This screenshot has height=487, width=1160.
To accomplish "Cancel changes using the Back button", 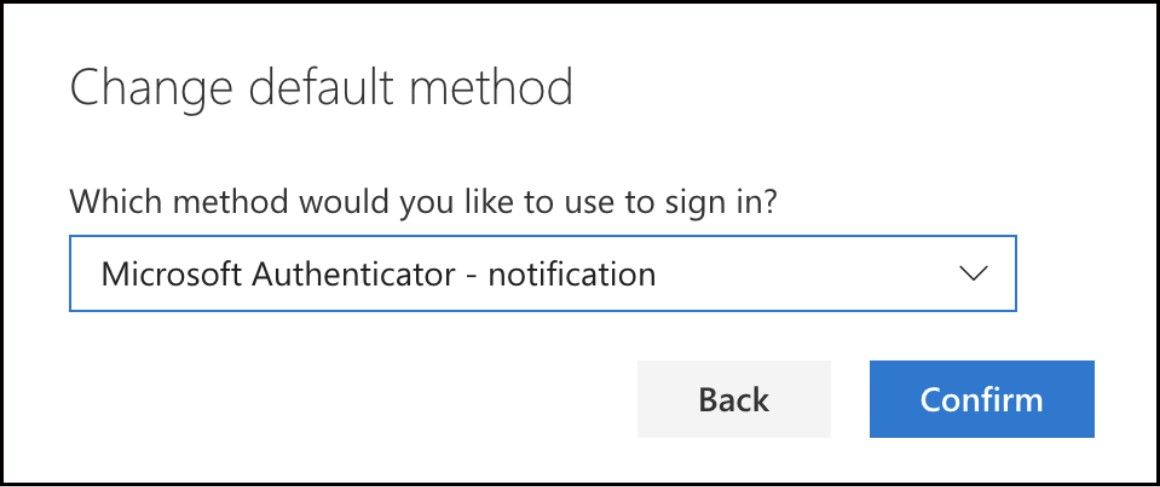I will 733,399.
